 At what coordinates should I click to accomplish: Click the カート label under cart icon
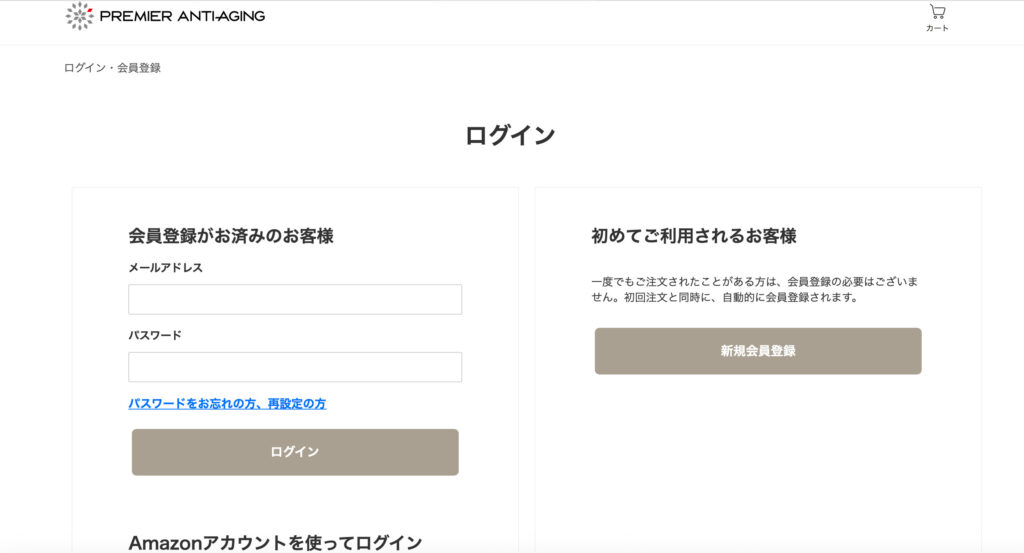[x=937, y=28]
